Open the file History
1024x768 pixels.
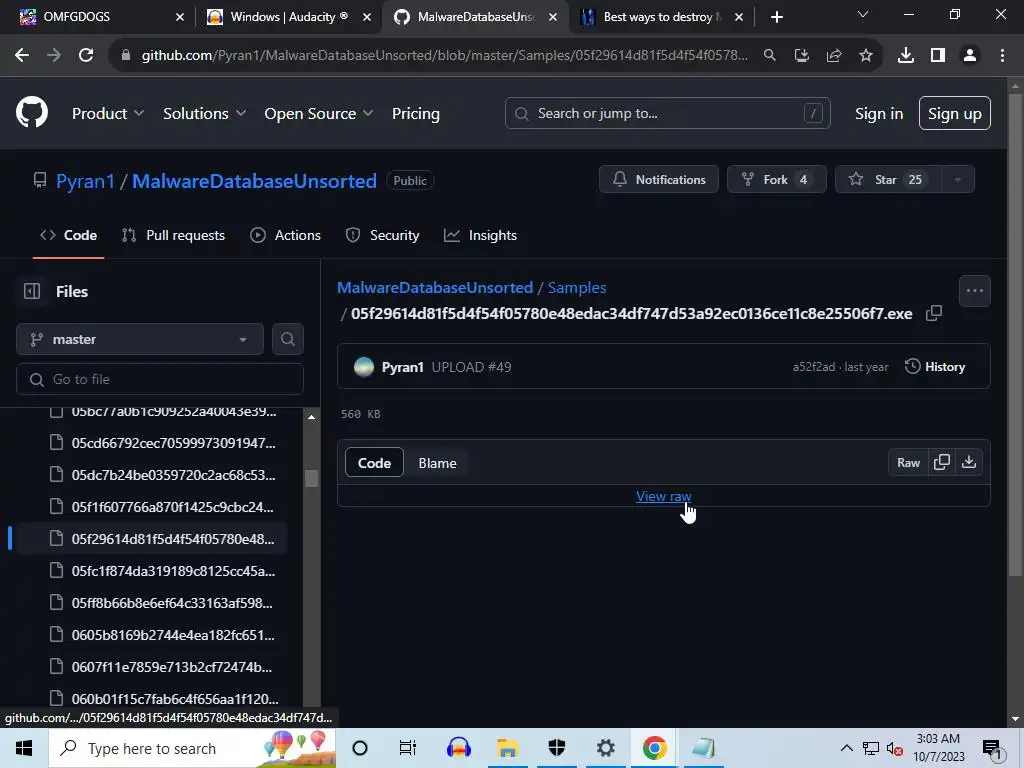tap(935, 367)
